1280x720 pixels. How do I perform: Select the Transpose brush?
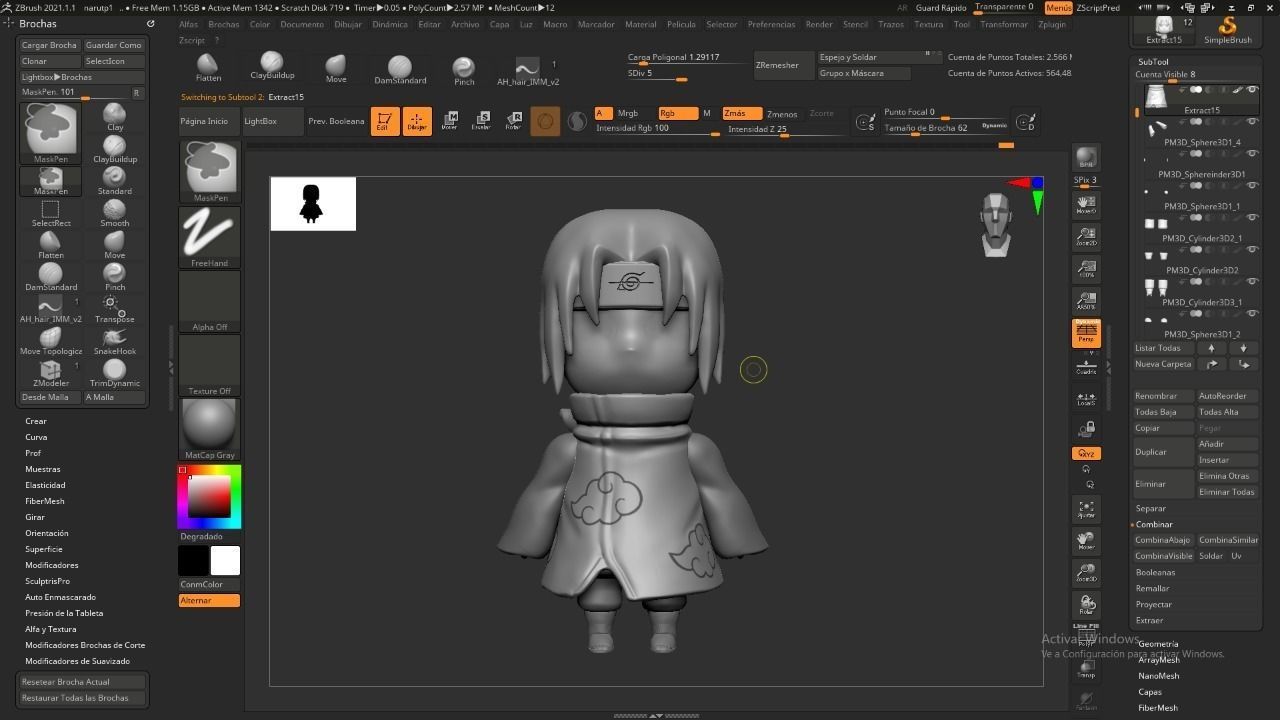click(115, 308)
